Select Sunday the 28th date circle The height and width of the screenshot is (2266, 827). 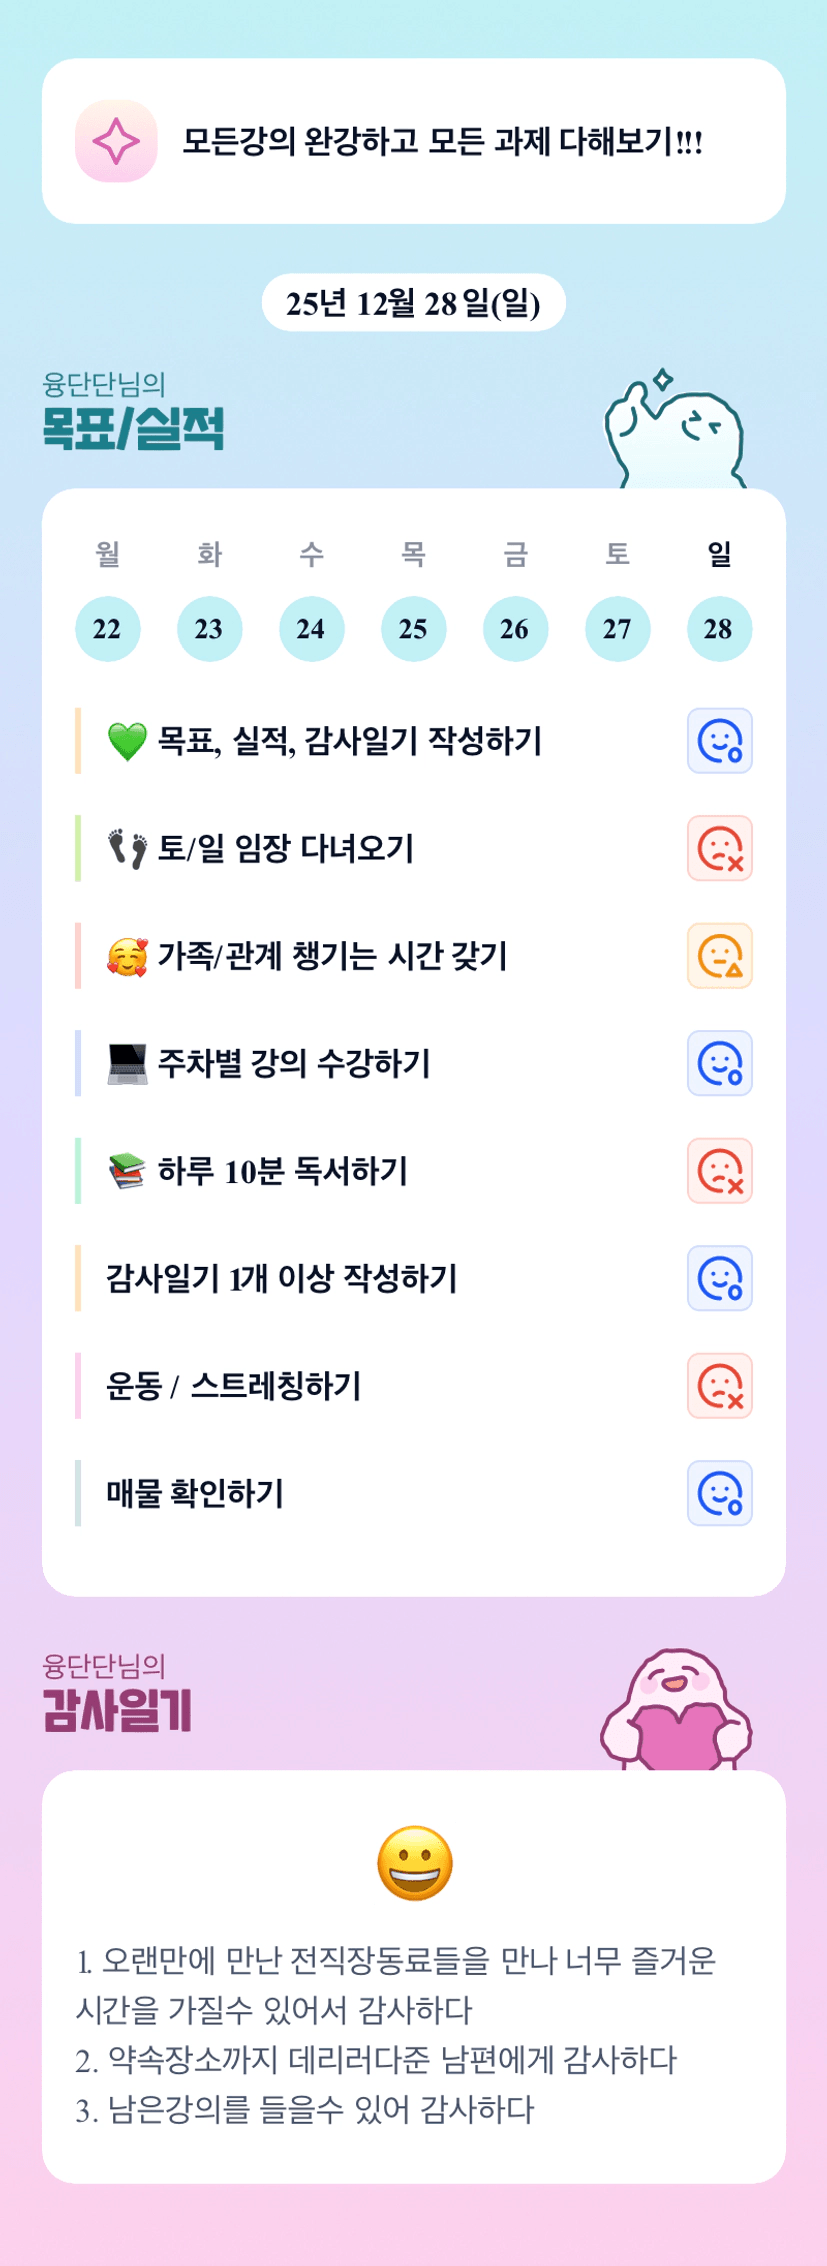point(719,629)
